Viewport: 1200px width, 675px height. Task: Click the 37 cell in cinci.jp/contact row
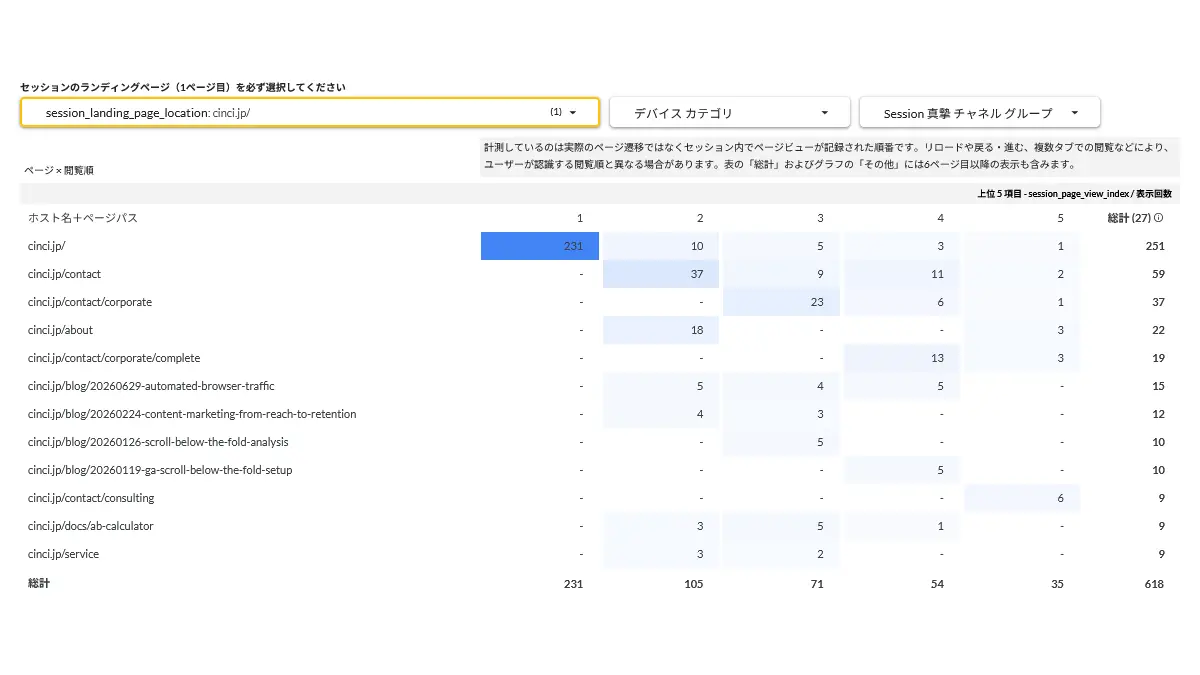[x=660, y=274]
